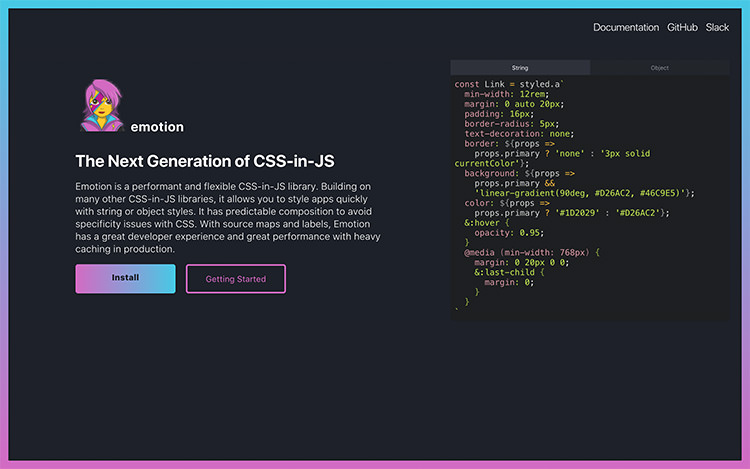Click the code line "const Link = styled.a`"

click(x=509, y=84)
